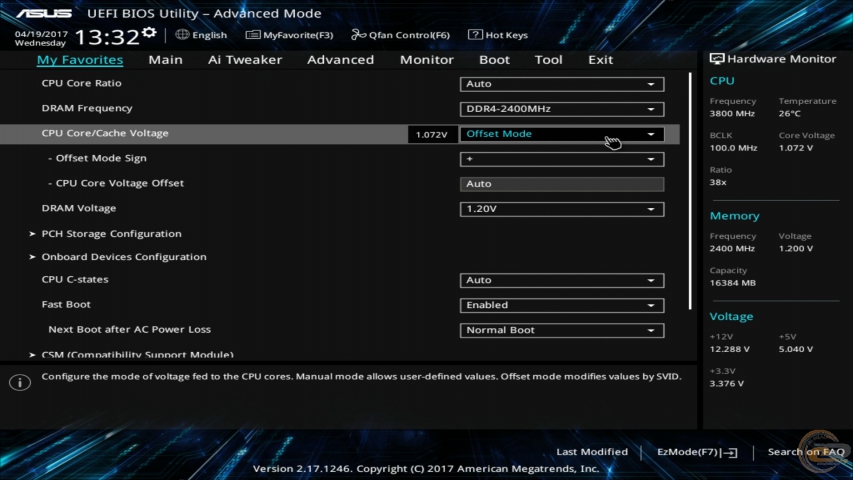Click the BCLK 100.0 MHz value
The image size is (853, 480).
coord(733,148)
